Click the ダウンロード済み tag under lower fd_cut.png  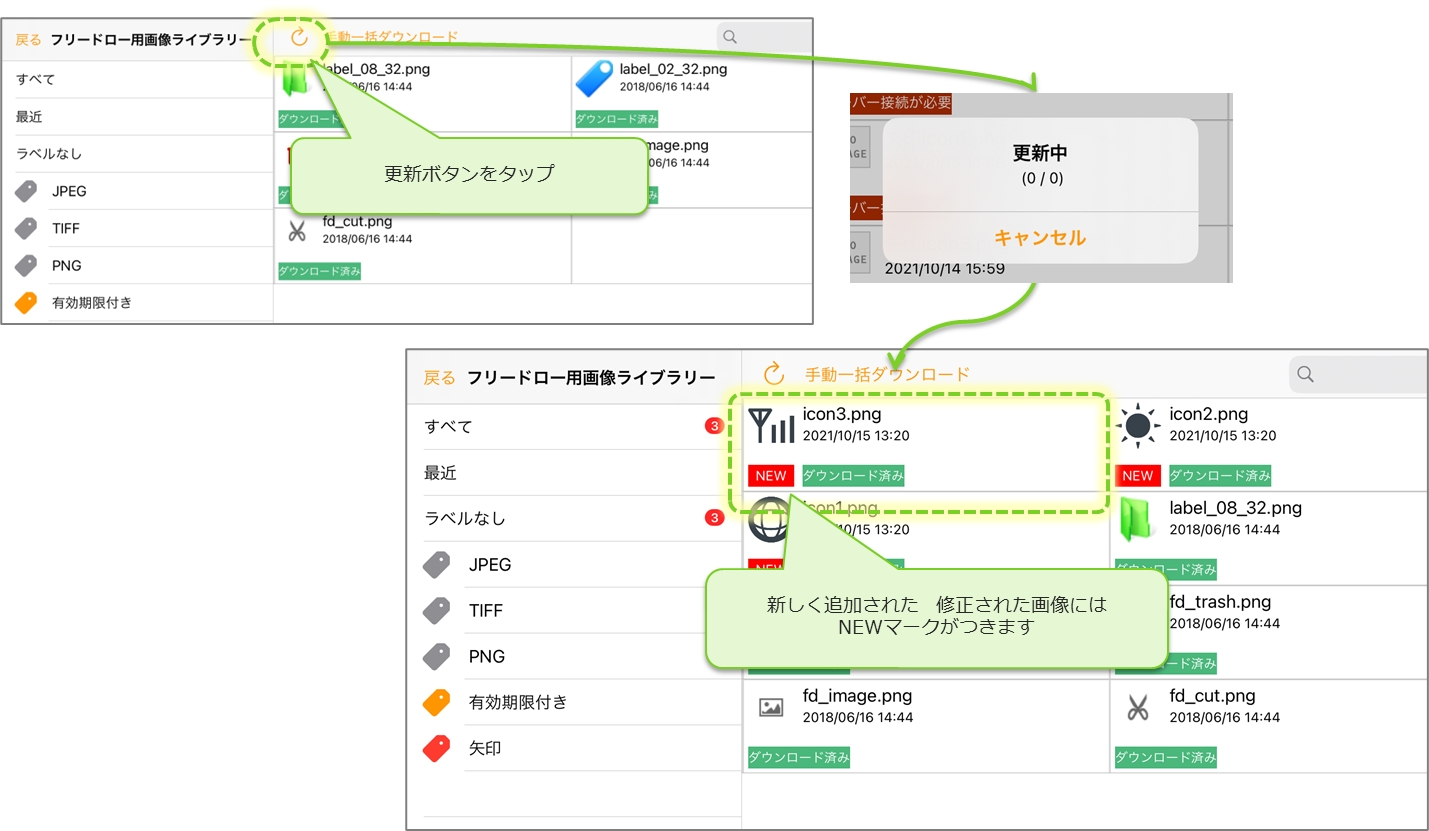[1166, 758]
